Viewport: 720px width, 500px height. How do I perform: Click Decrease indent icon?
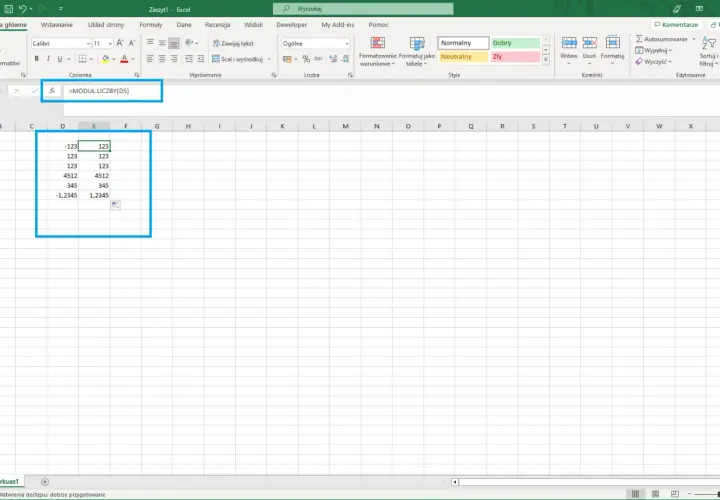click(x=189, y=59)
